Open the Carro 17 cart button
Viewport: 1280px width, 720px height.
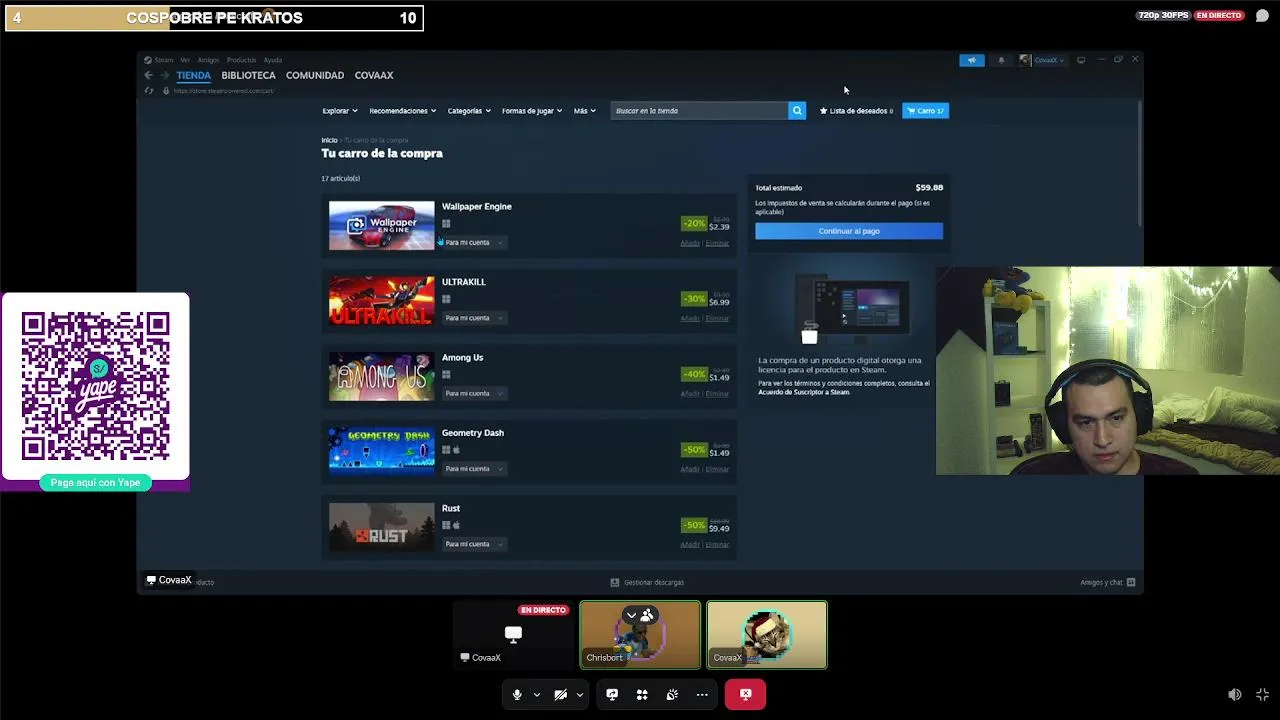(925, 111)
